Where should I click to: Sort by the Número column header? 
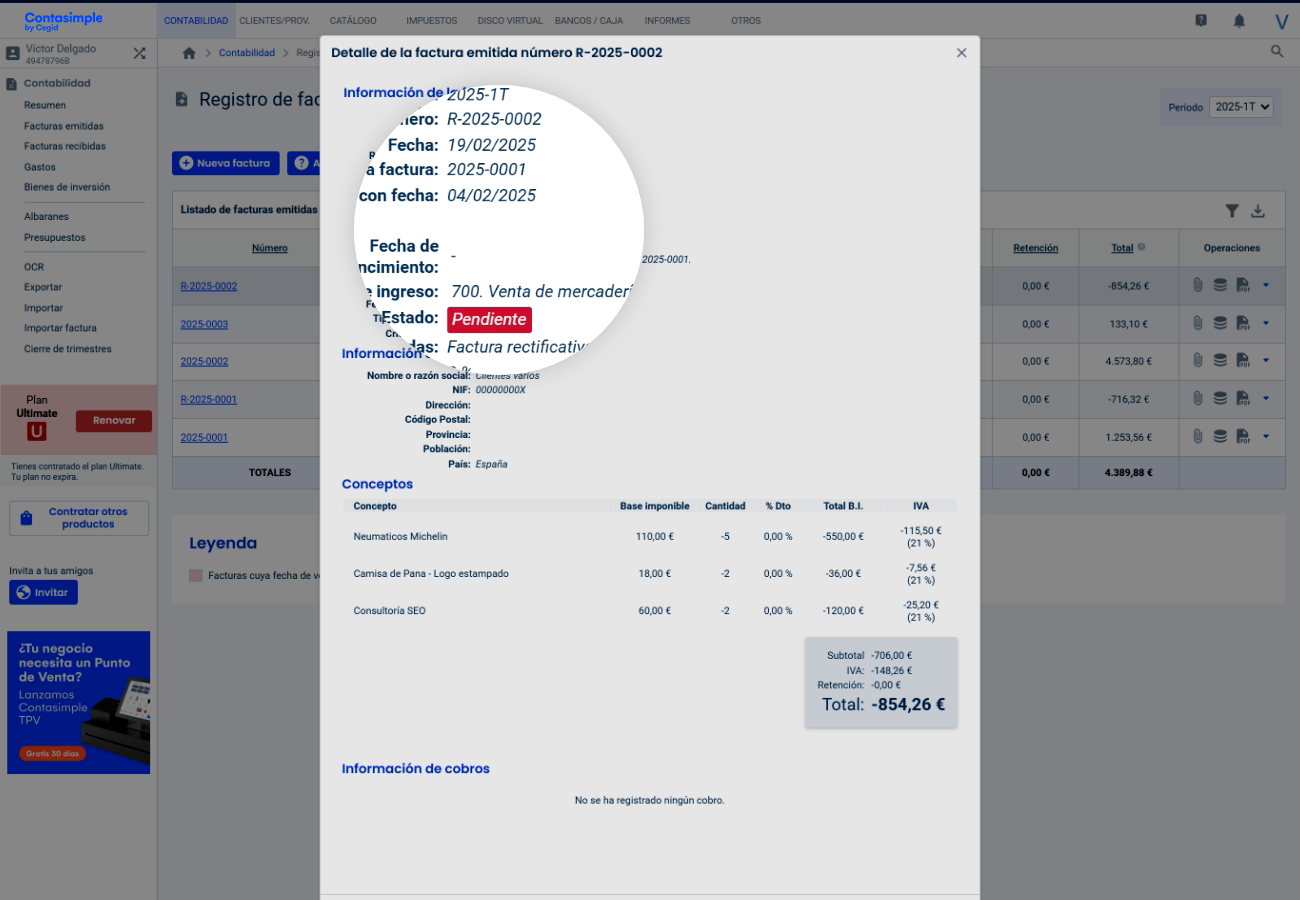270,248
